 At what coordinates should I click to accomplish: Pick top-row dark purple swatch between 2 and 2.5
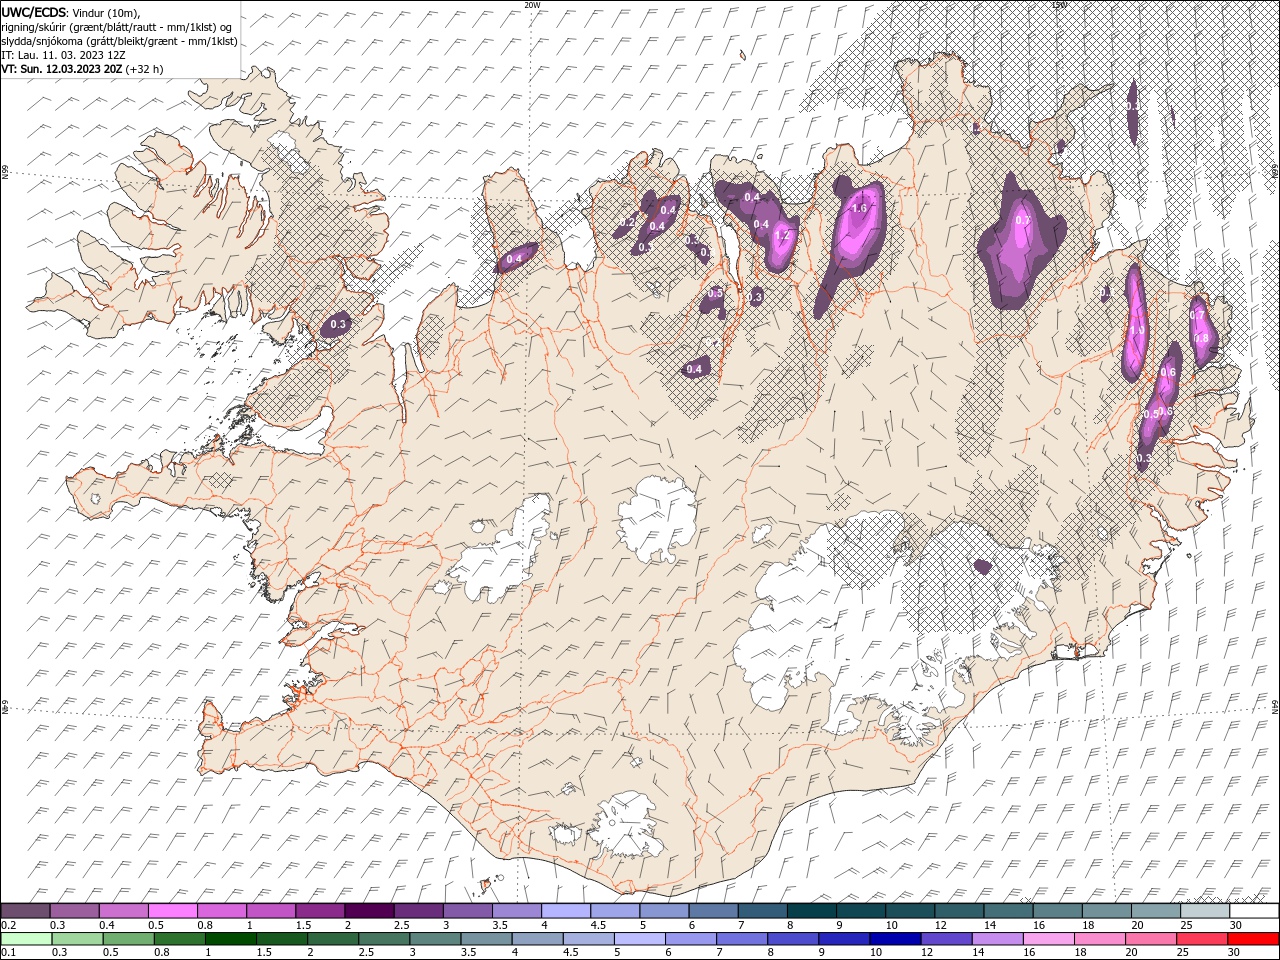coord(369,911)
